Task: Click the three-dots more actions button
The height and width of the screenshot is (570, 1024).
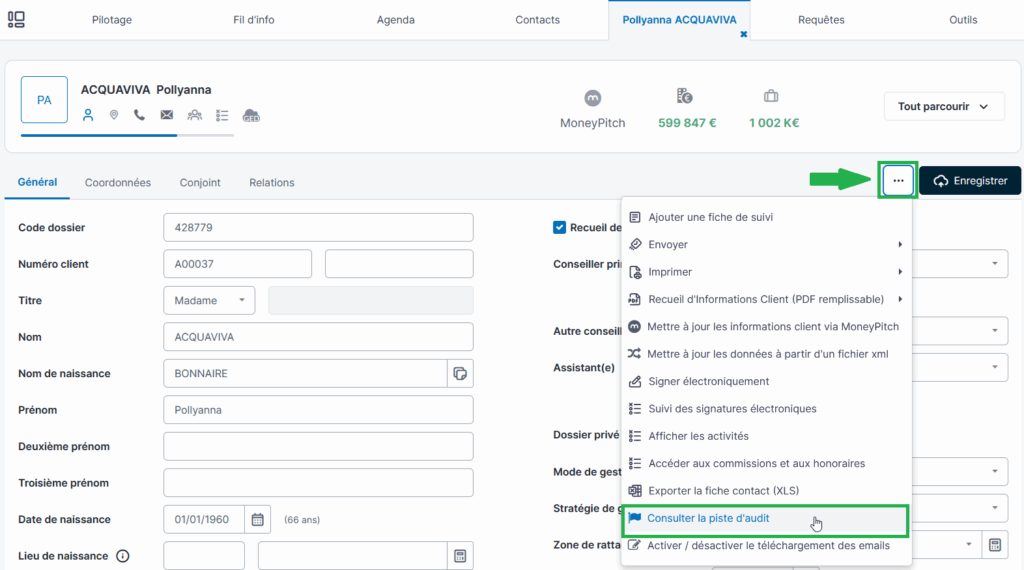Action: [898, 181]
